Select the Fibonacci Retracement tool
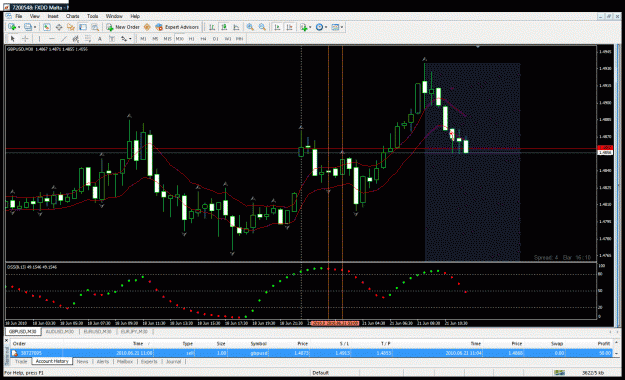The height and width of the screenshot is (380, 625). 88,39
